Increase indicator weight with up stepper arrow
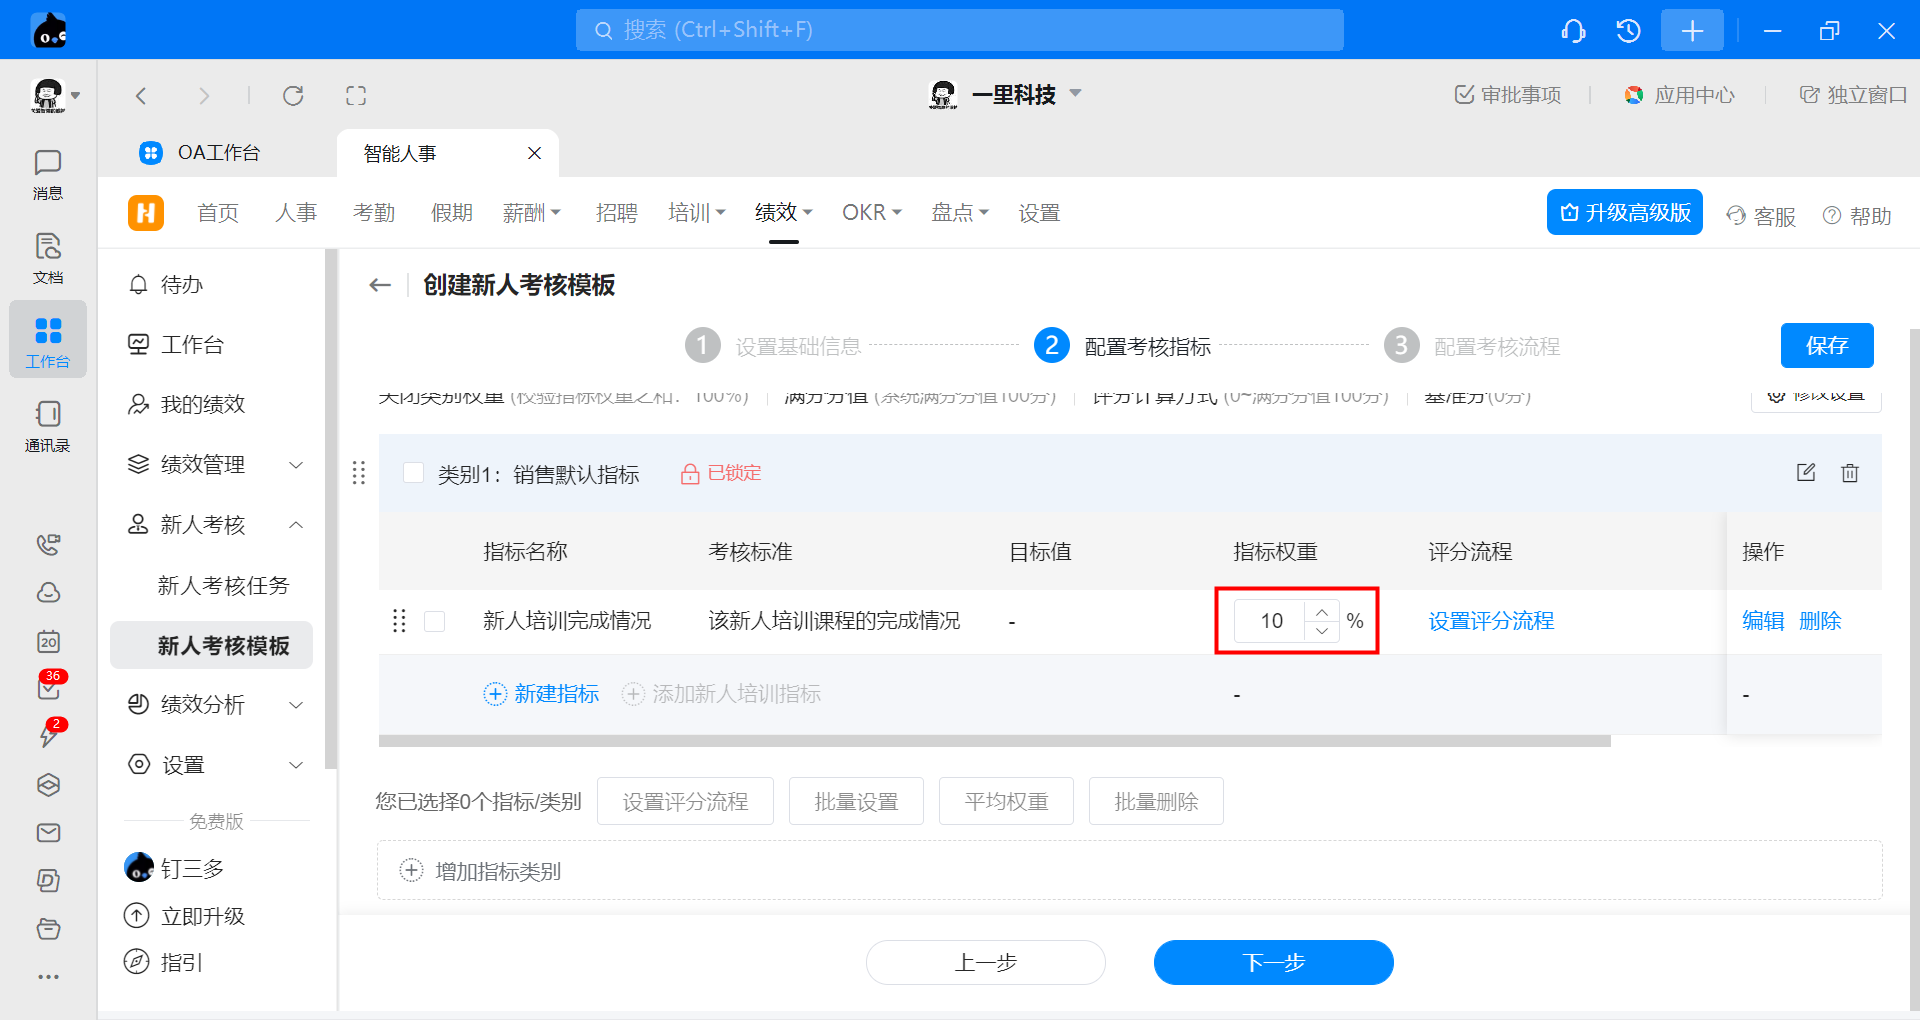The image size is (1920, 1020). pos(1322,612)
